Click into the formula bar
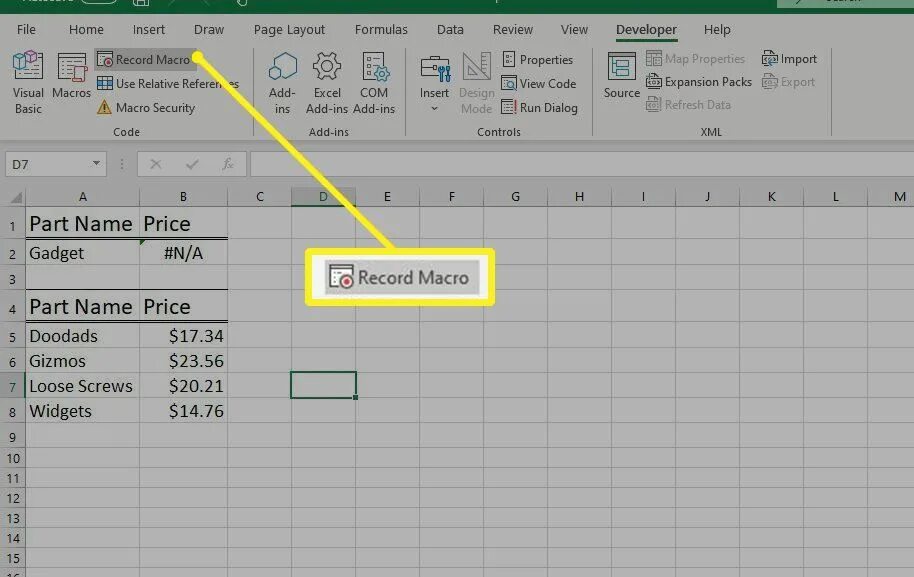 582,164
